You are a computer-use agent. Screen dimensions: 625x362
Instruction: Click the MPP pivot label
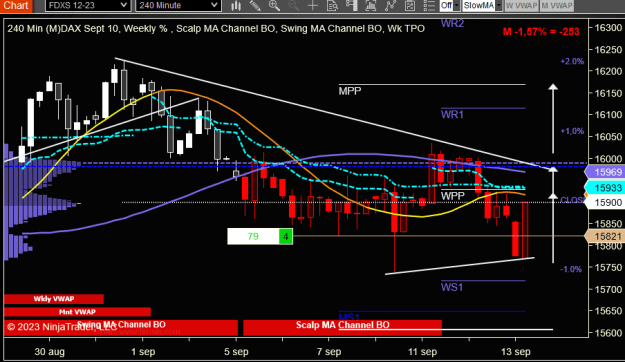click(x=350, y=91)
